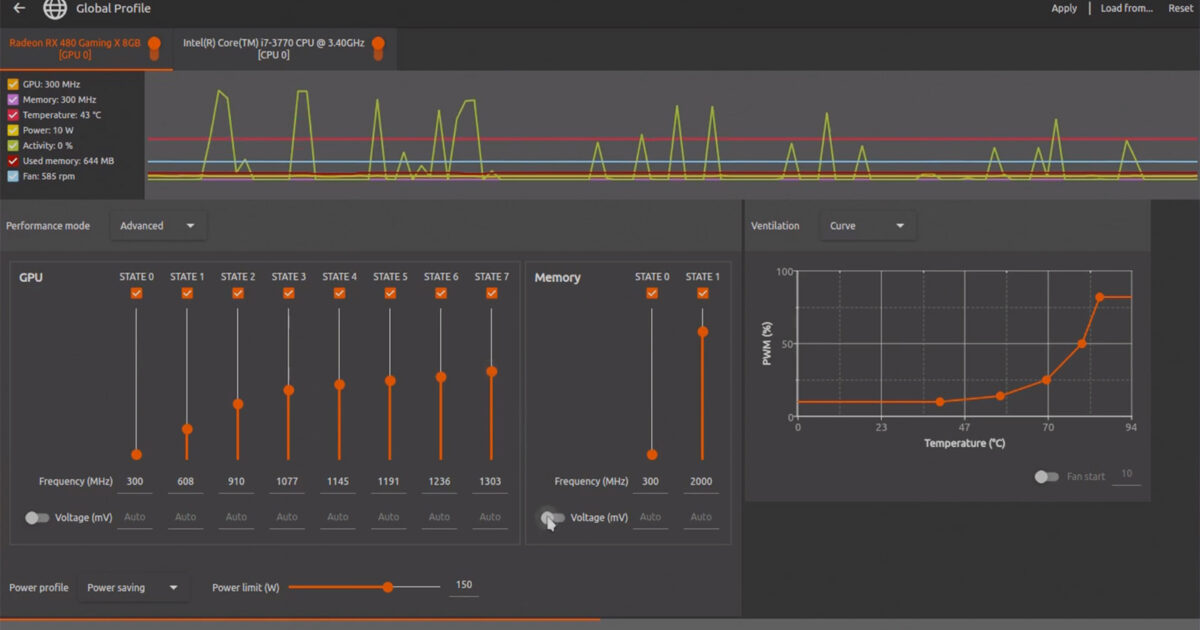Open the Power profile Power saving dropdown

click(x=133, y=588)
